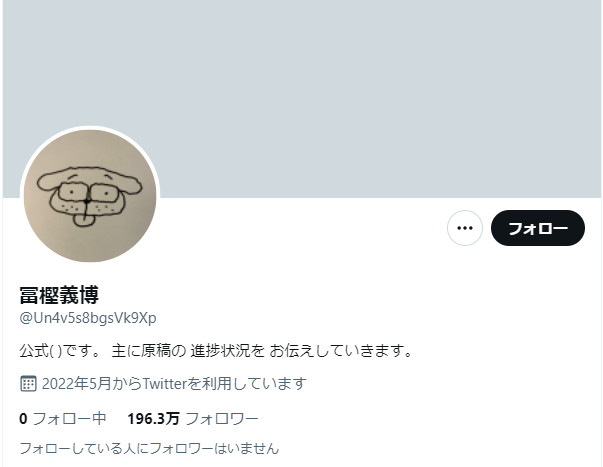Viewport: 603px width, 467px height.
Task: Open the three-dot more options menu
Action: (465, 228)
